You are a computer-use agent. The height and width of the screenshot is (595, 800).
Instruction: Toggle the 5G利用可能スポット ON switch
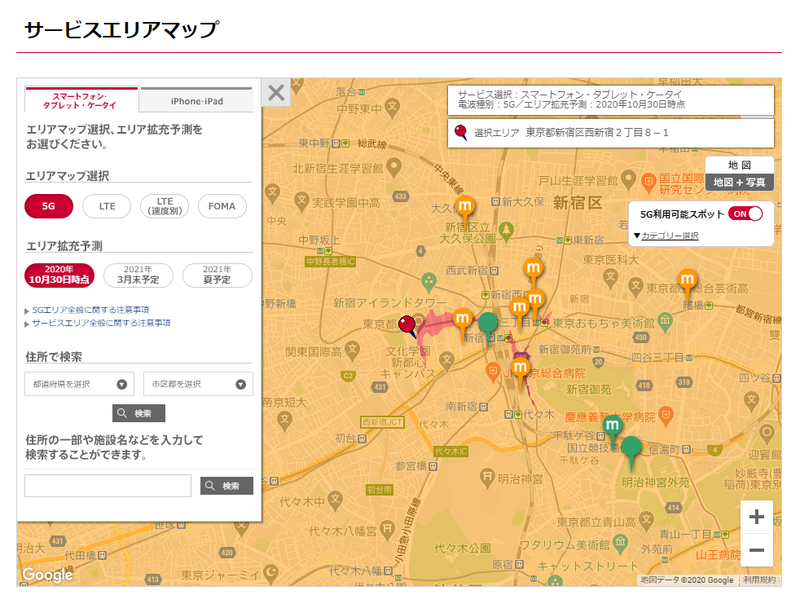coord(745,214)
